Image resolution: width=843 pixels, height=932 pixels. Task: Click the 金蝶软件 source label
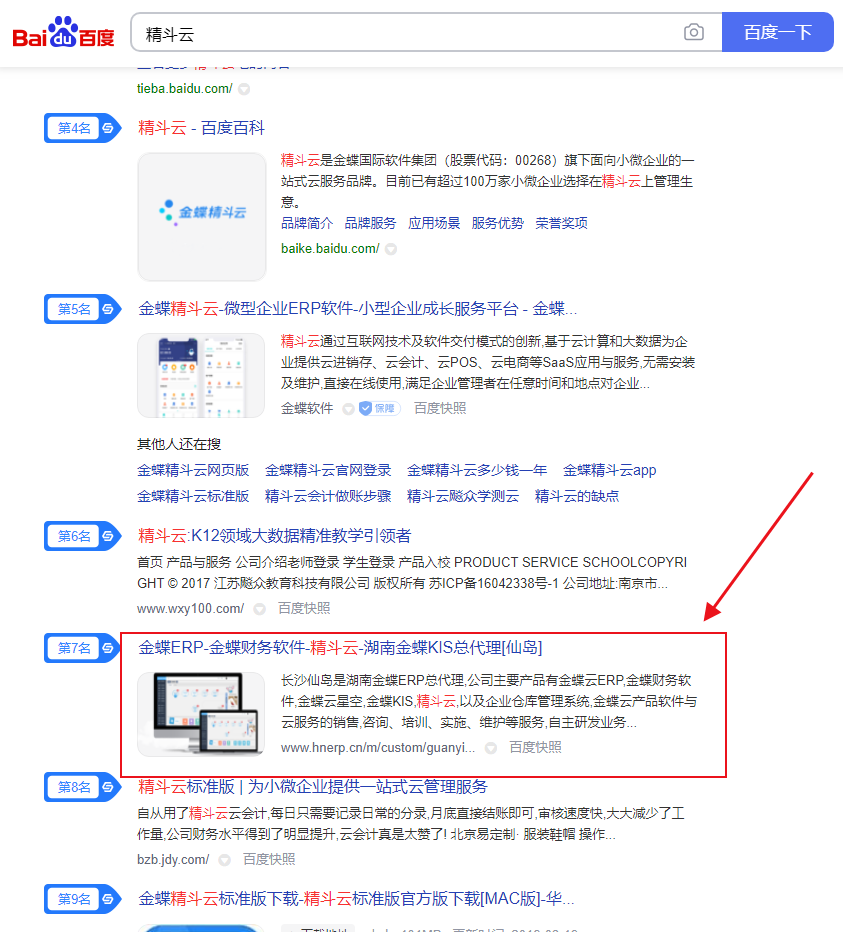307,408
